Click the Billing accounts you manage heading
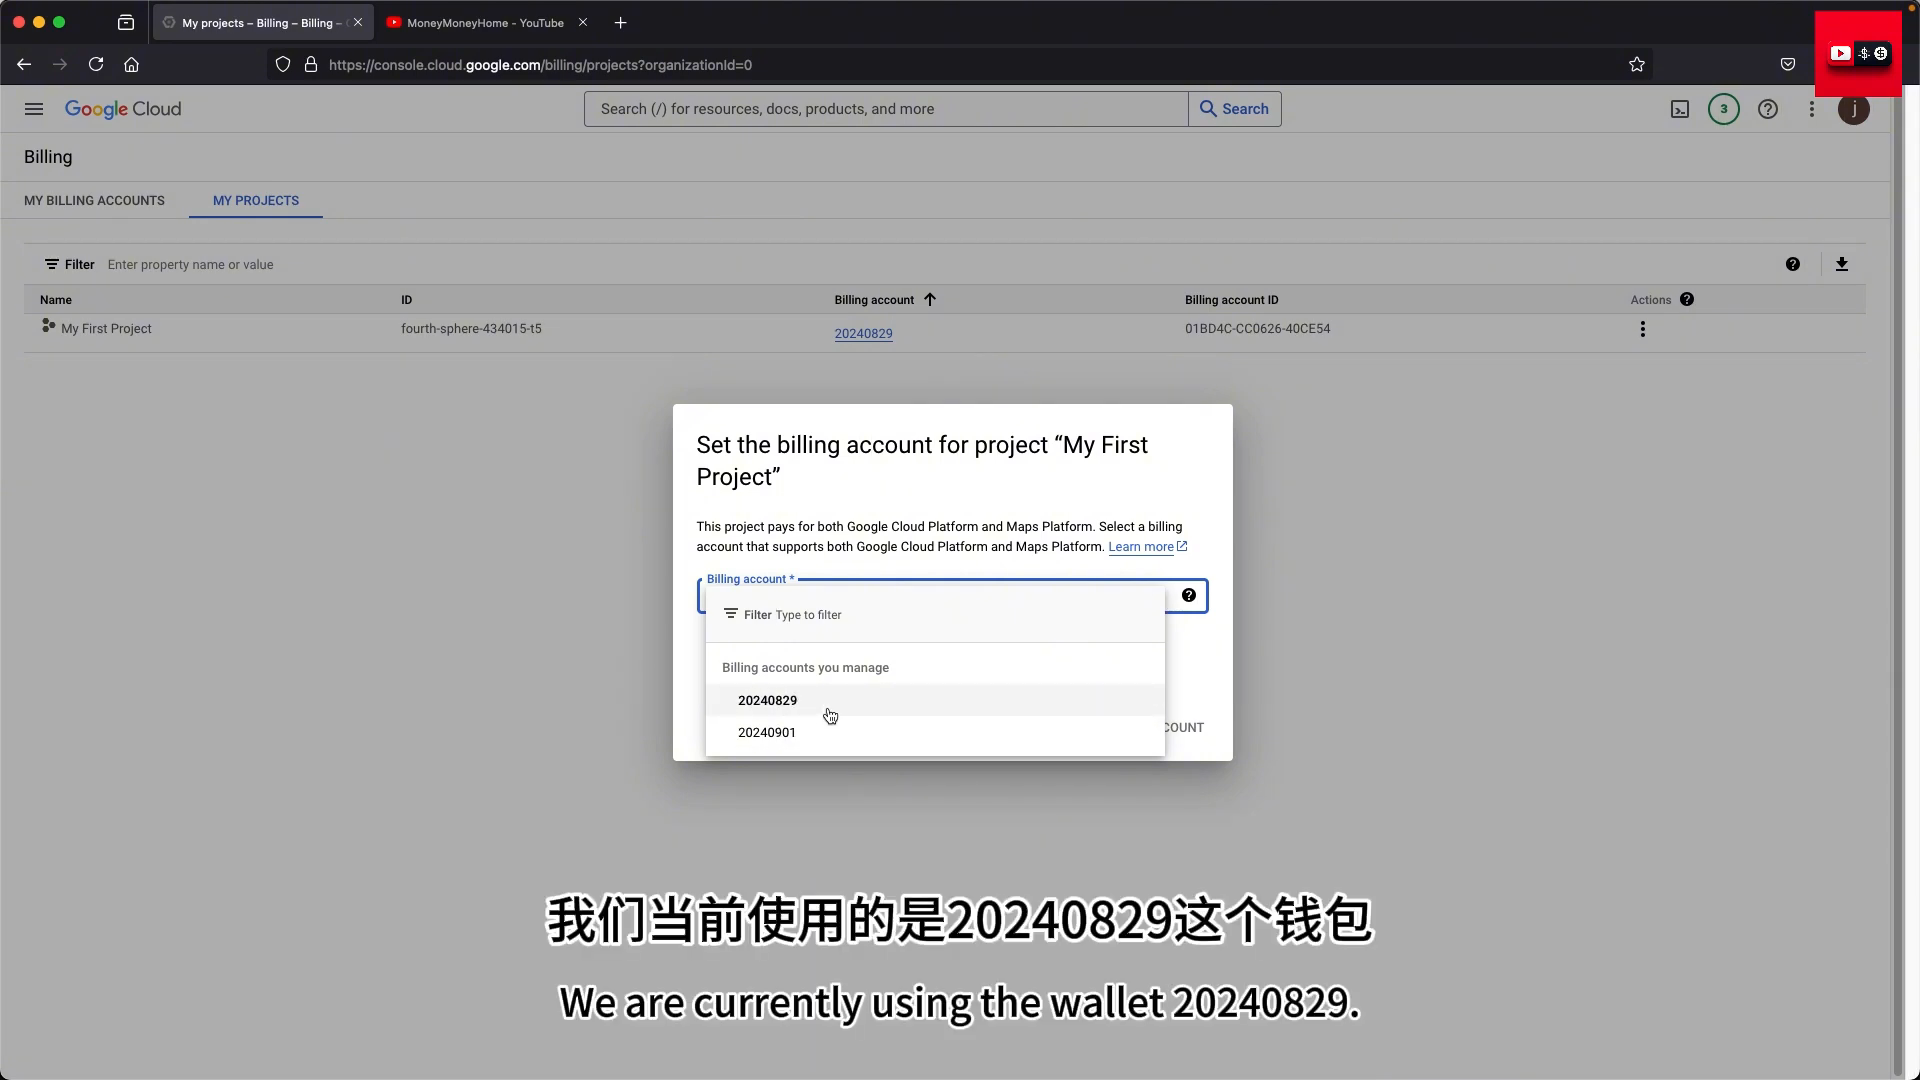This screenshot has height=1080, width=1920. click(805, 667)
